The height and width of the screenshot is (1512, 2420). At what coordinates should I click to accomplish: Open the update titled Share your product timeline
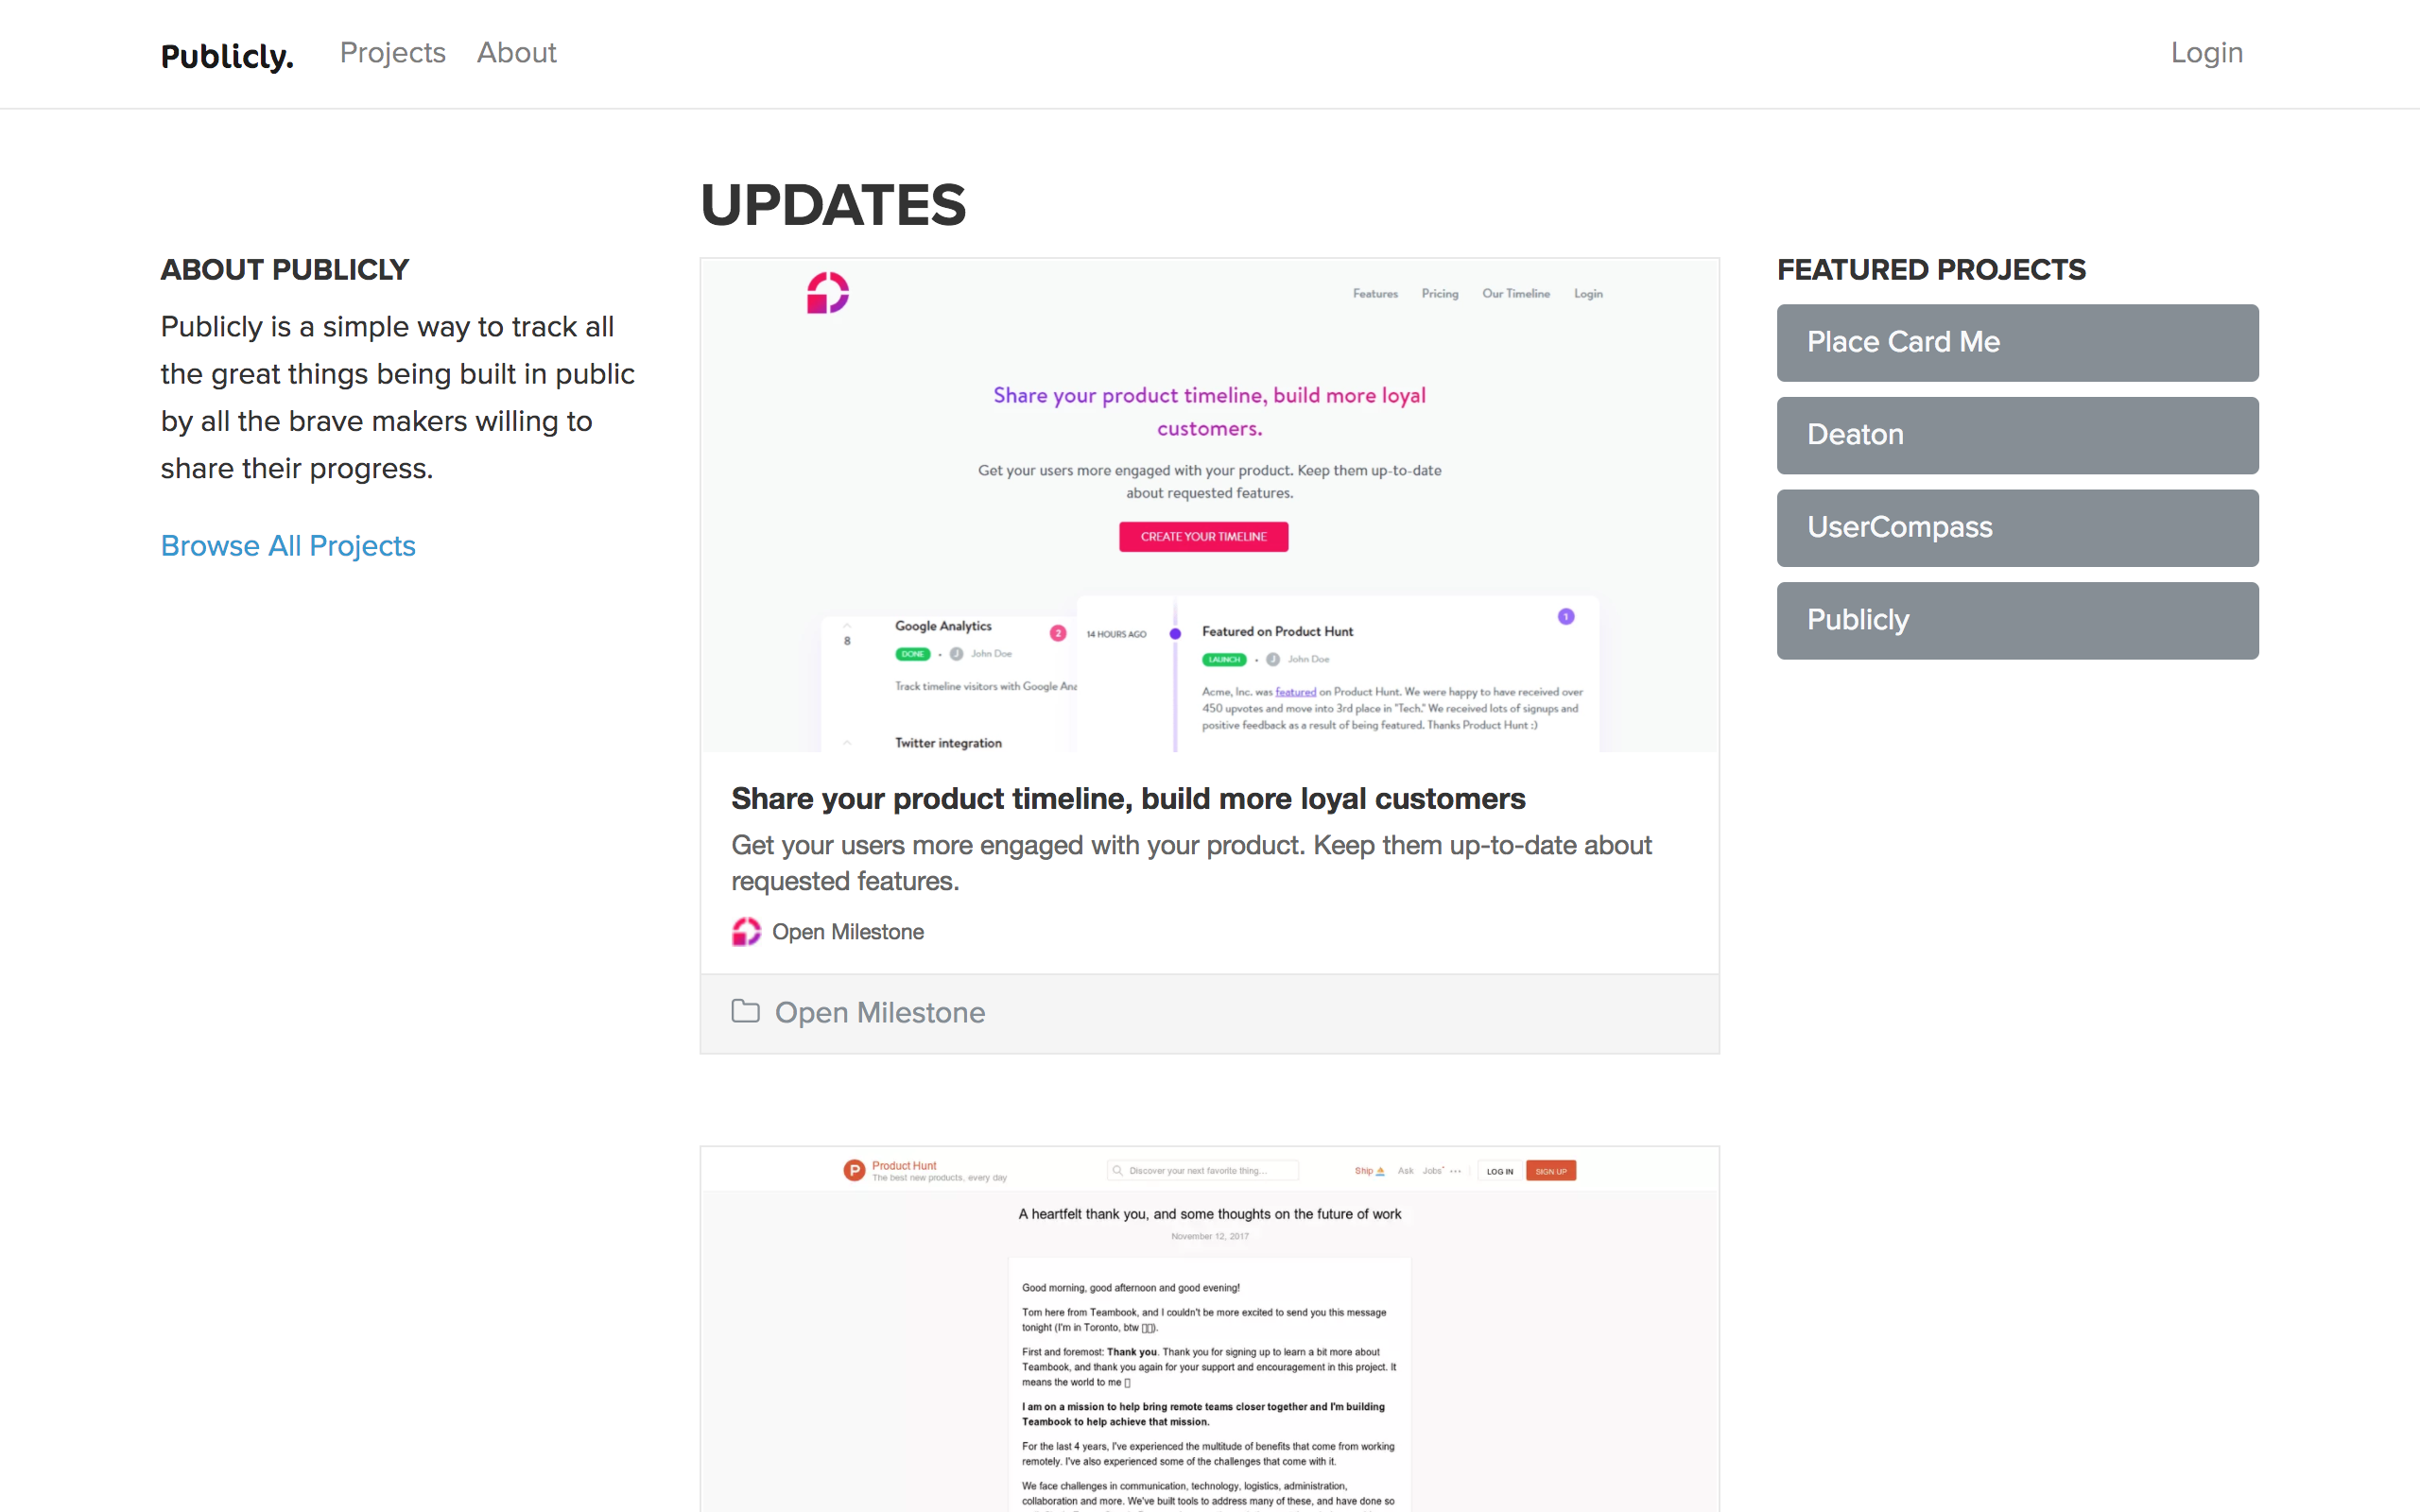pyautogui.click(x=1128, y=798)
